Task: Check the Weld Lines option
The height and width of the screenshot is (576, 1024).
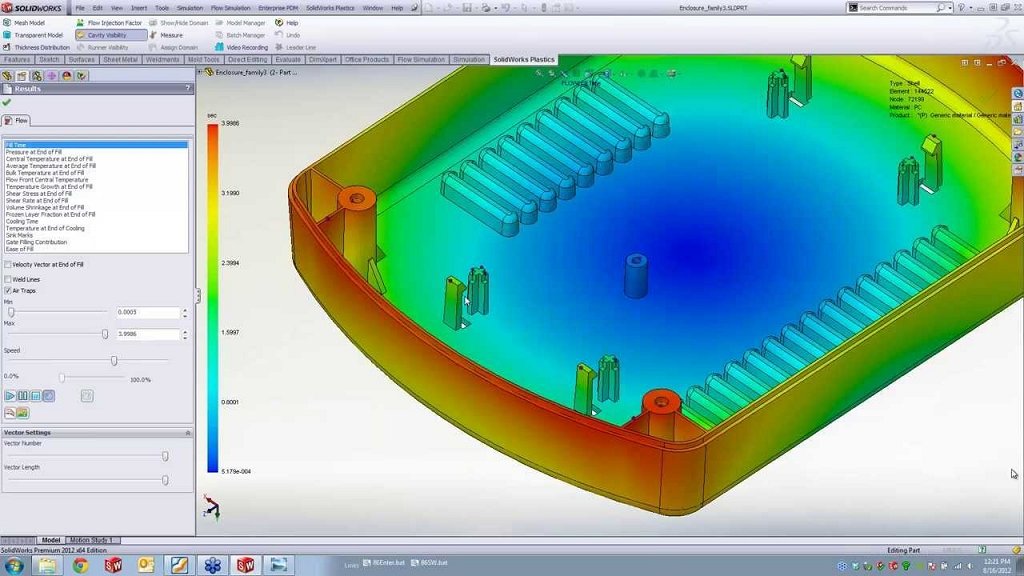Action: 8,279
